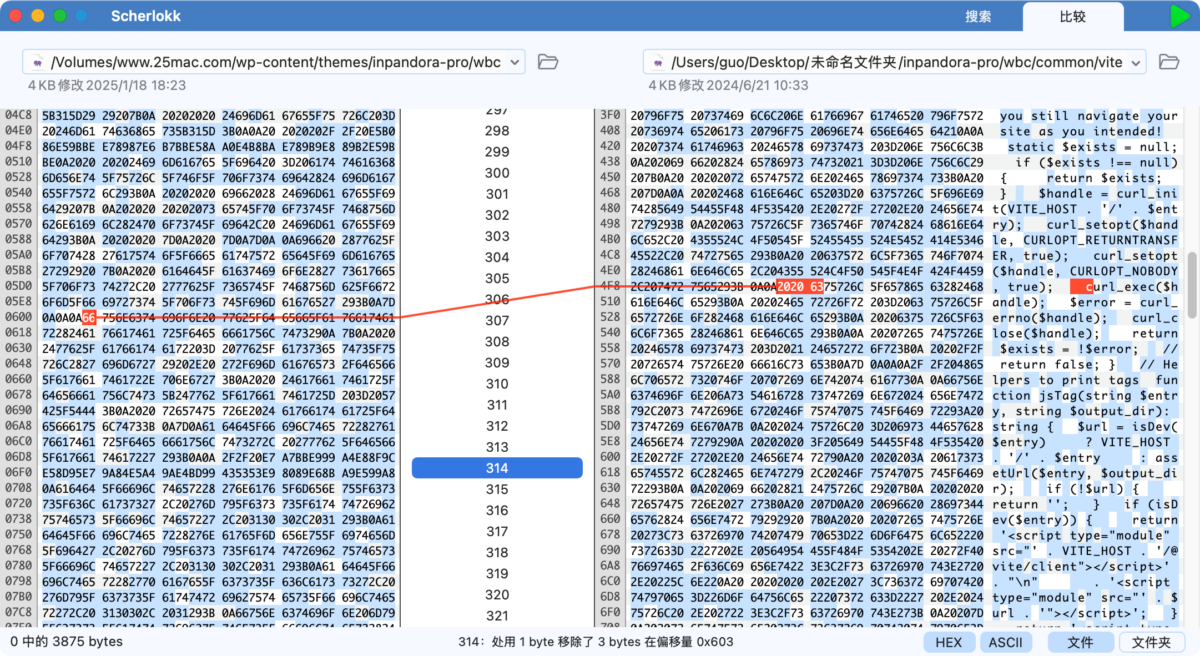Choose the 文件夹 compare mode button

click(x=1152, y=641)
